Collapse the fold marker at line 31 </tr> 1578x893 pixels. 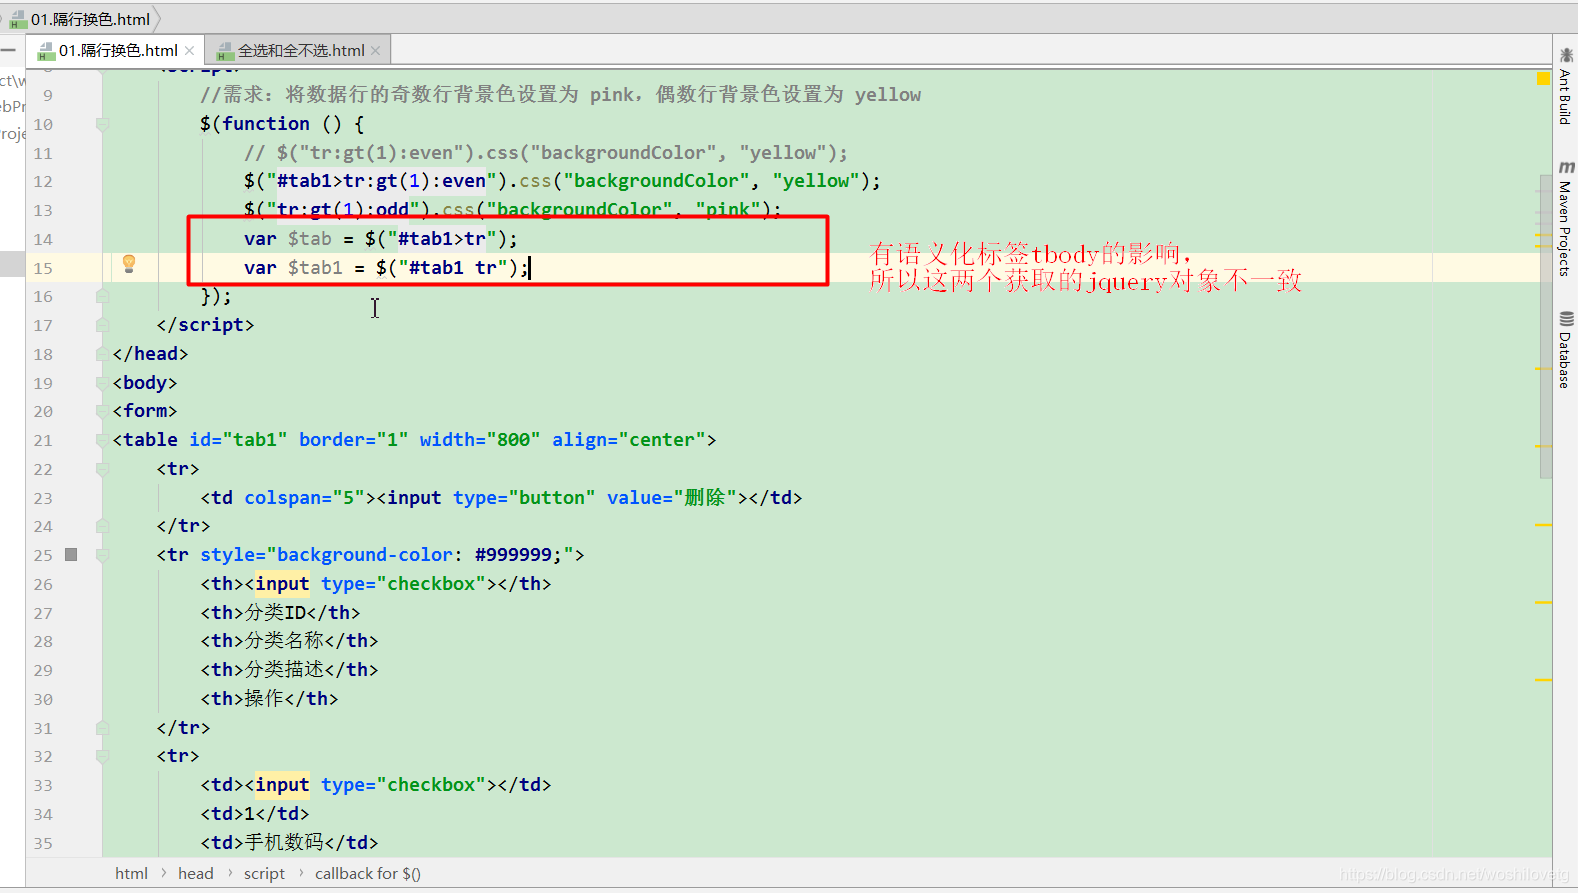pos(102,728)
